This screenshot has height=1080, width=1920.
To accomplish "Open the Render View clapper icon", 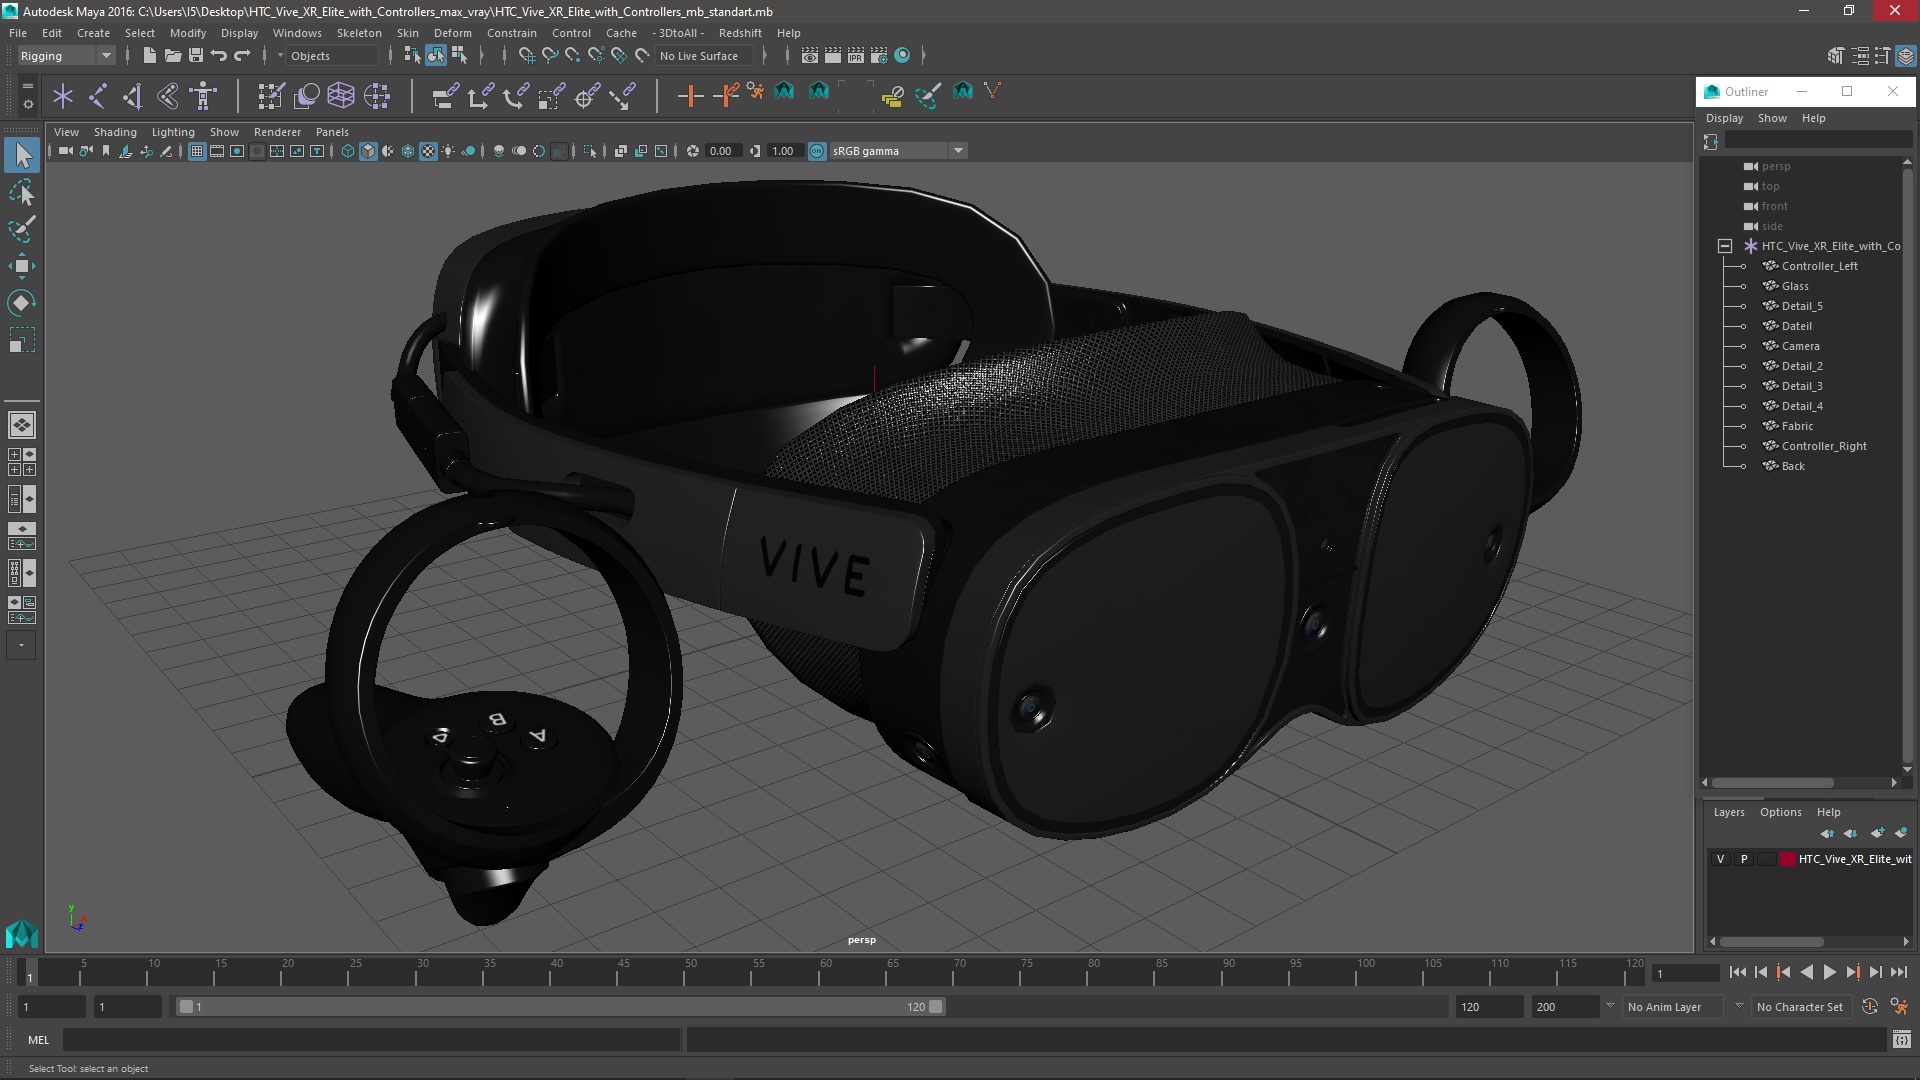I will [810, 56].
